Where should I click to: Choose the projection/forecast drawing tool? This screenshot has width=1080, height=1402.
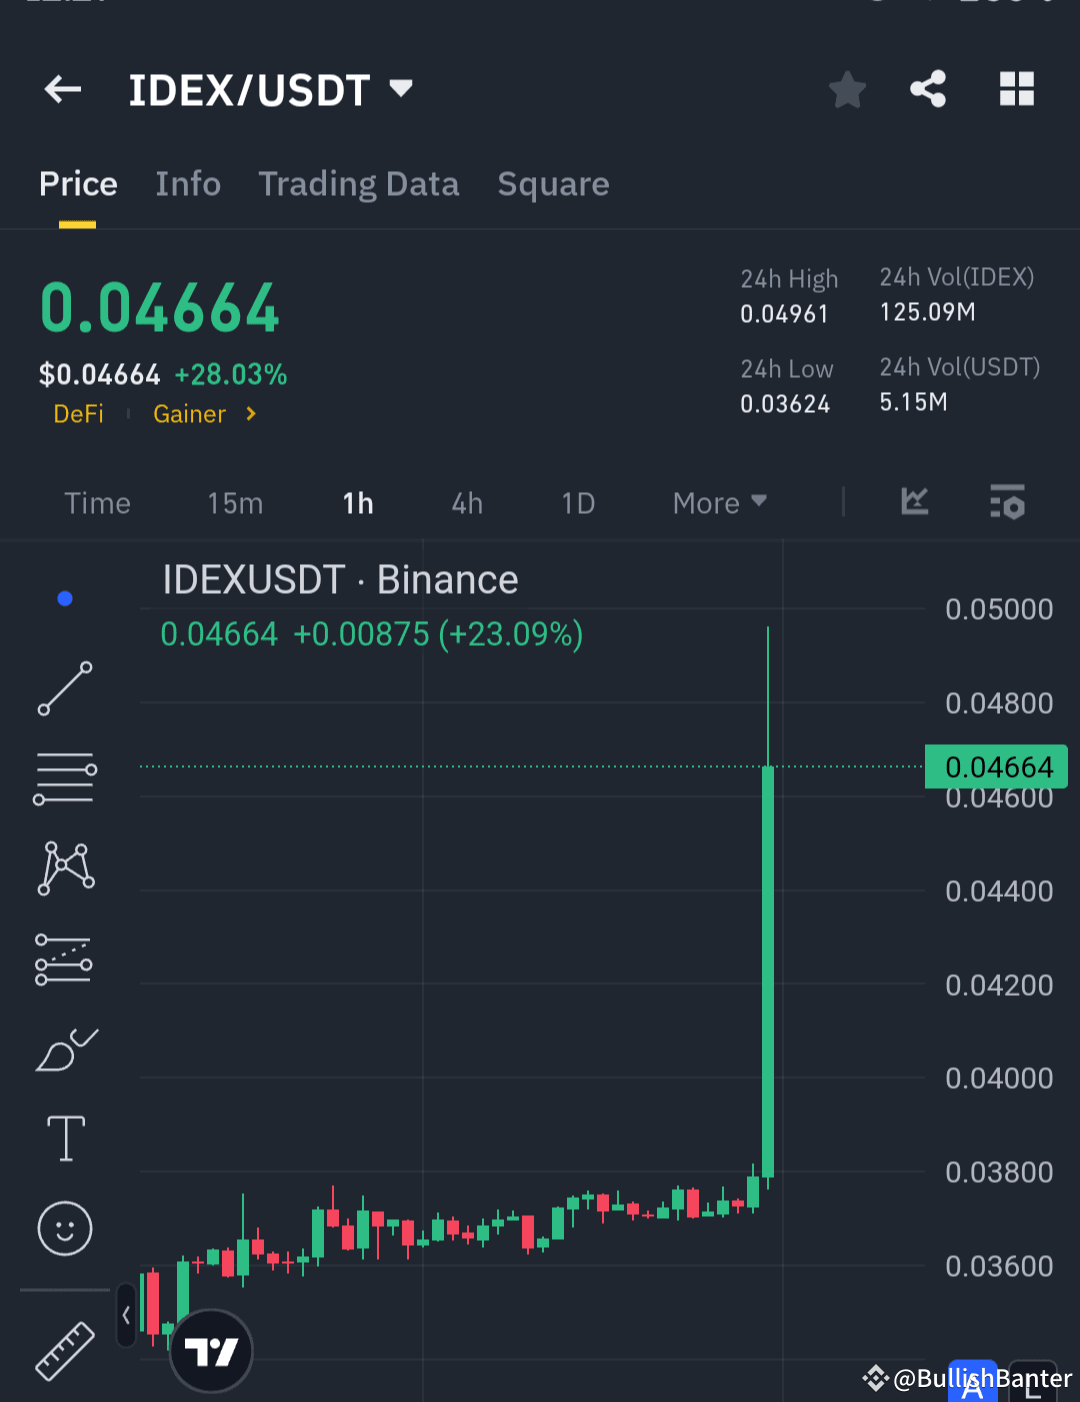coord(65,959)
